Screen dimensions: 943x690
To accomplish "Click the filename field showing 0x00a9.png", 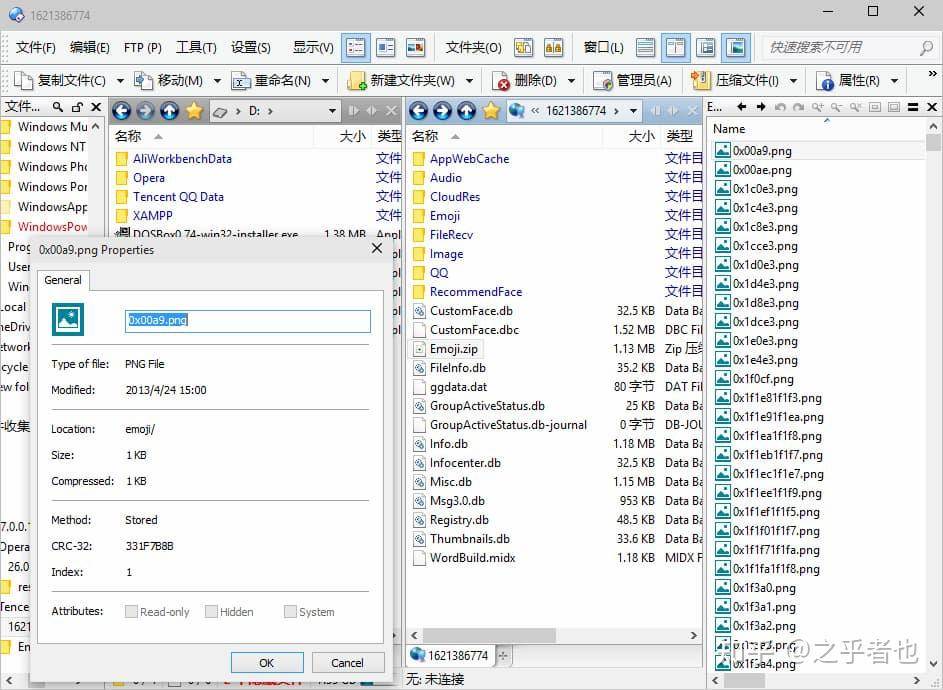I will point(248,321).
